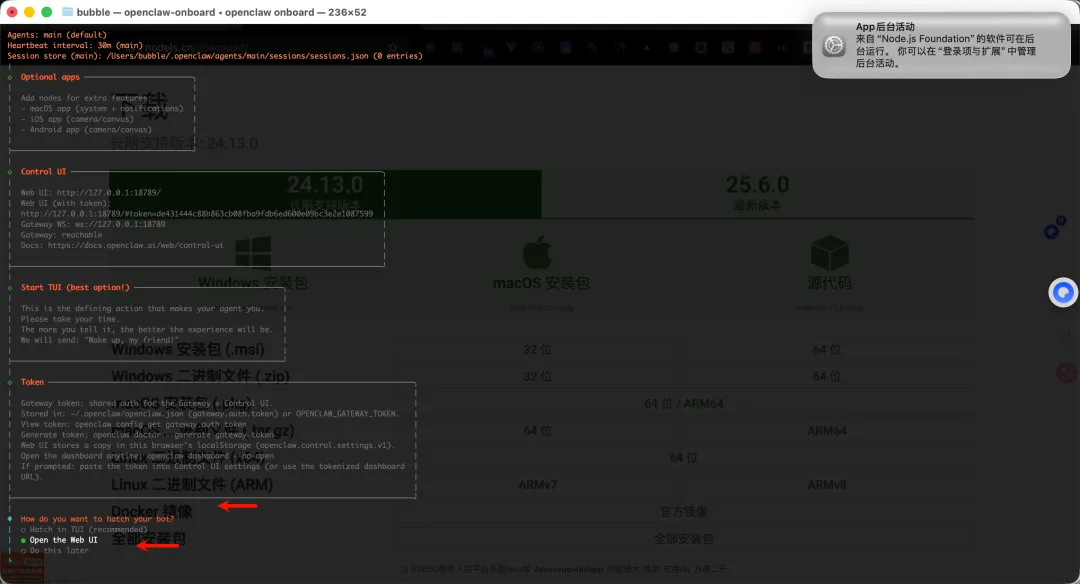Viewport: 1080px width, 584px height.
Task: Open the blue chat bubble floating button
Action: tap(1063, 293)
